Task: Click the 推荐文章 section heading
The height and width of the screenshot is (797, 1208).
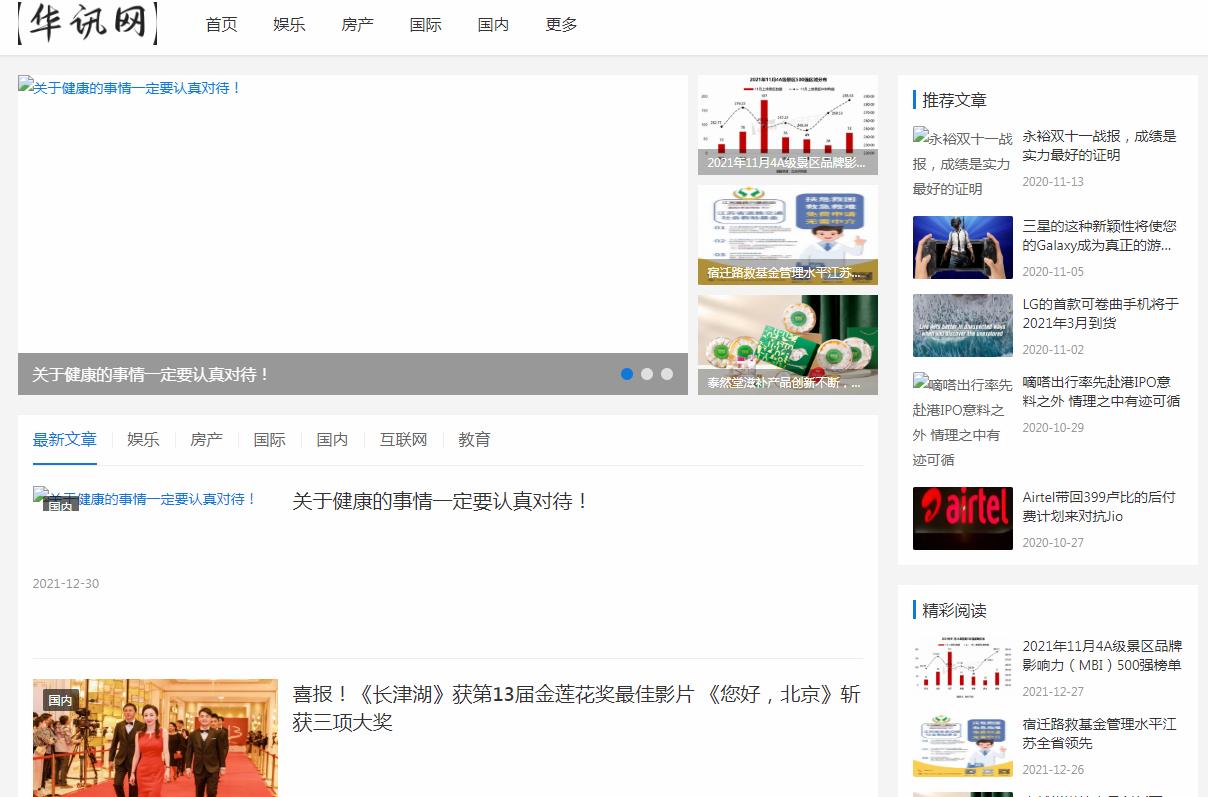Action: [x=955, y=100]
